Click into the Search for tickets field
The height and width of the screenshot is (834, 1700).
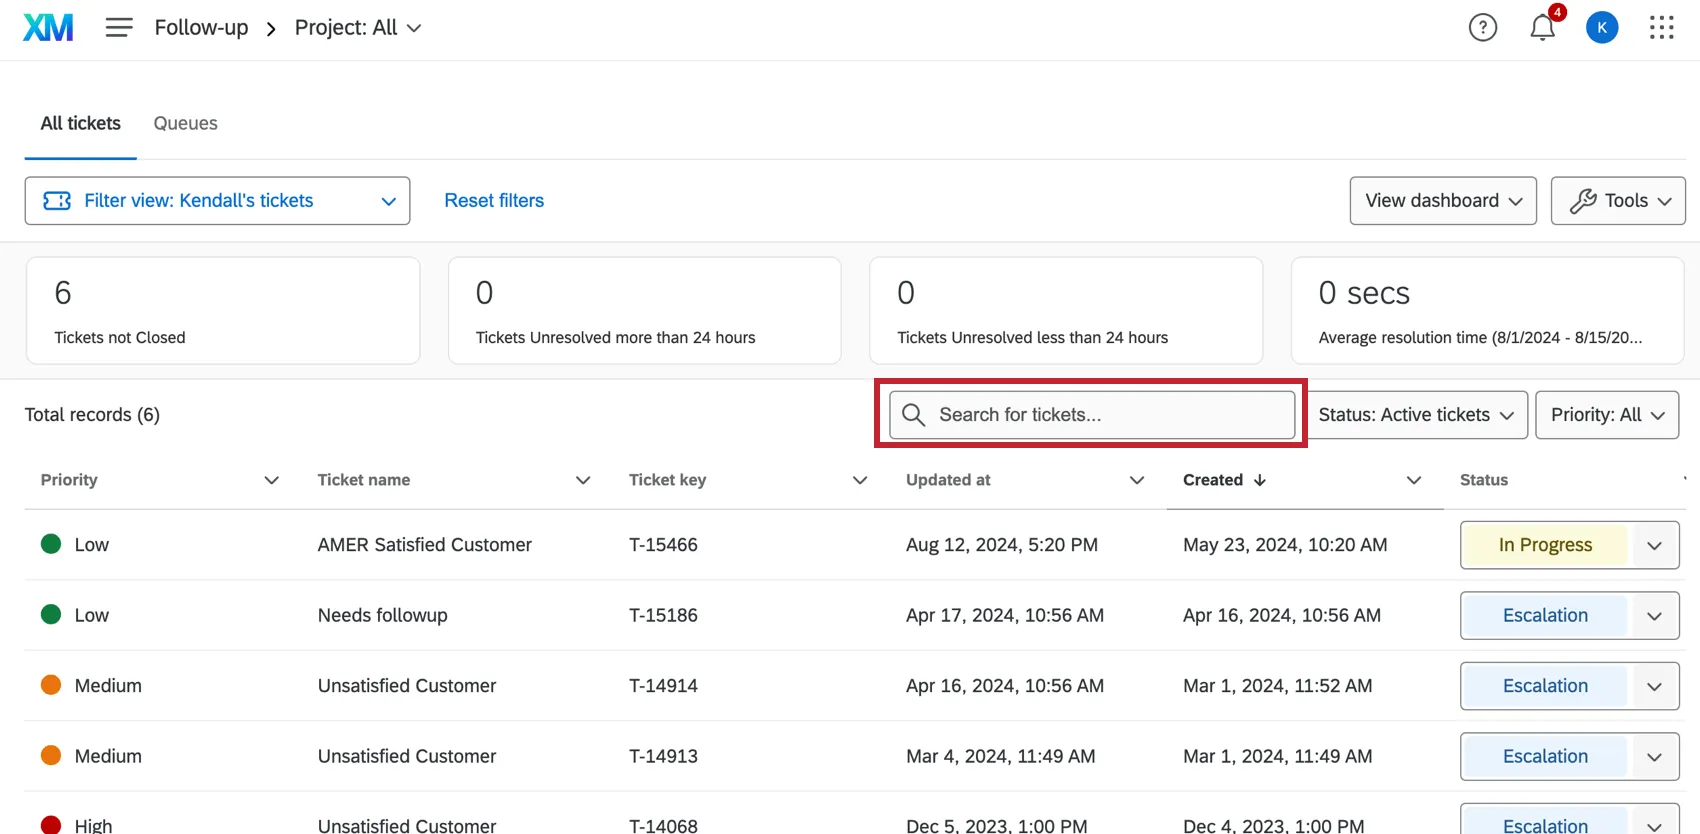coord(1110,415)
